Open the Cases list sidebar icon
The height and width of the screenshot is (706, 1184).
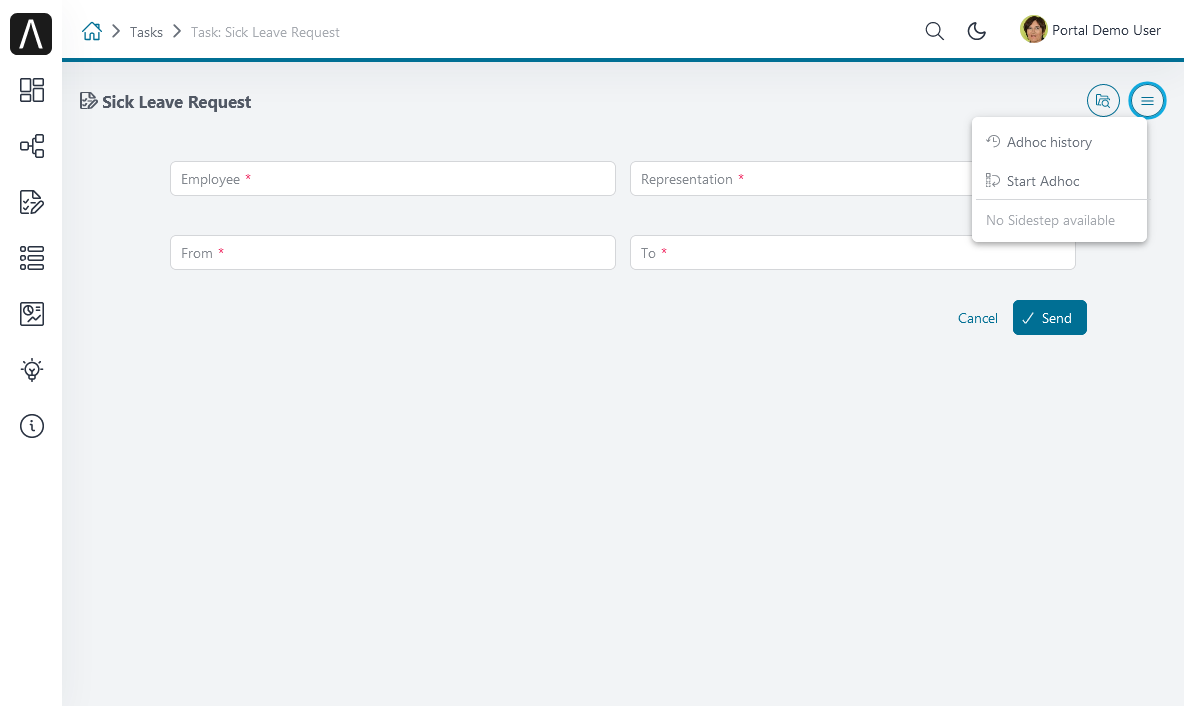pyautogui.click(x=32, y=257)
